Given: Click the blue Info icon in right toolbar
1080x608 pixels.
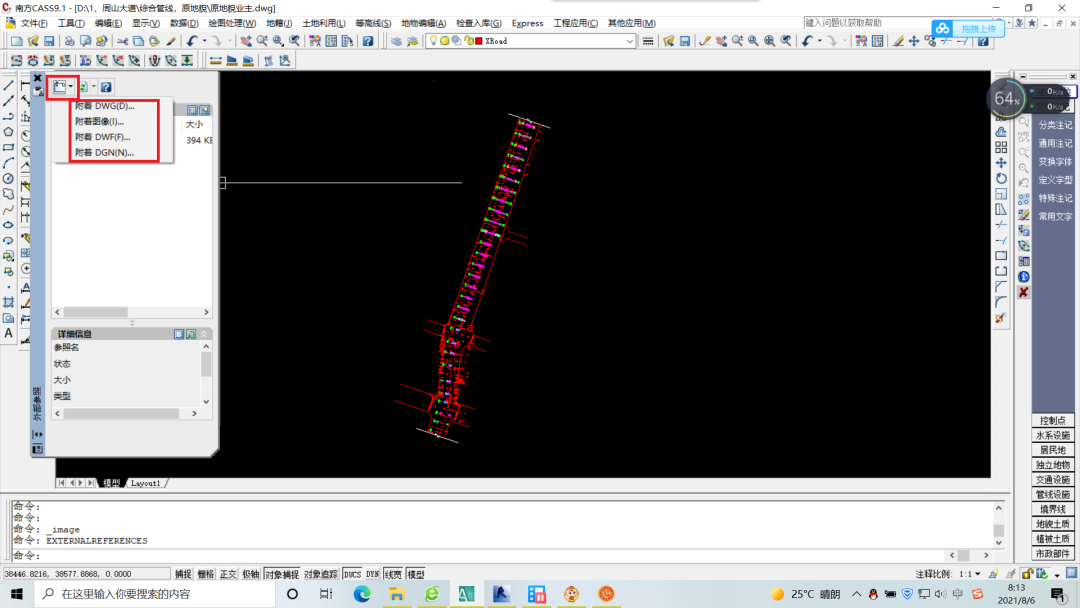Looking at the screenshot, I should 1024,277.
